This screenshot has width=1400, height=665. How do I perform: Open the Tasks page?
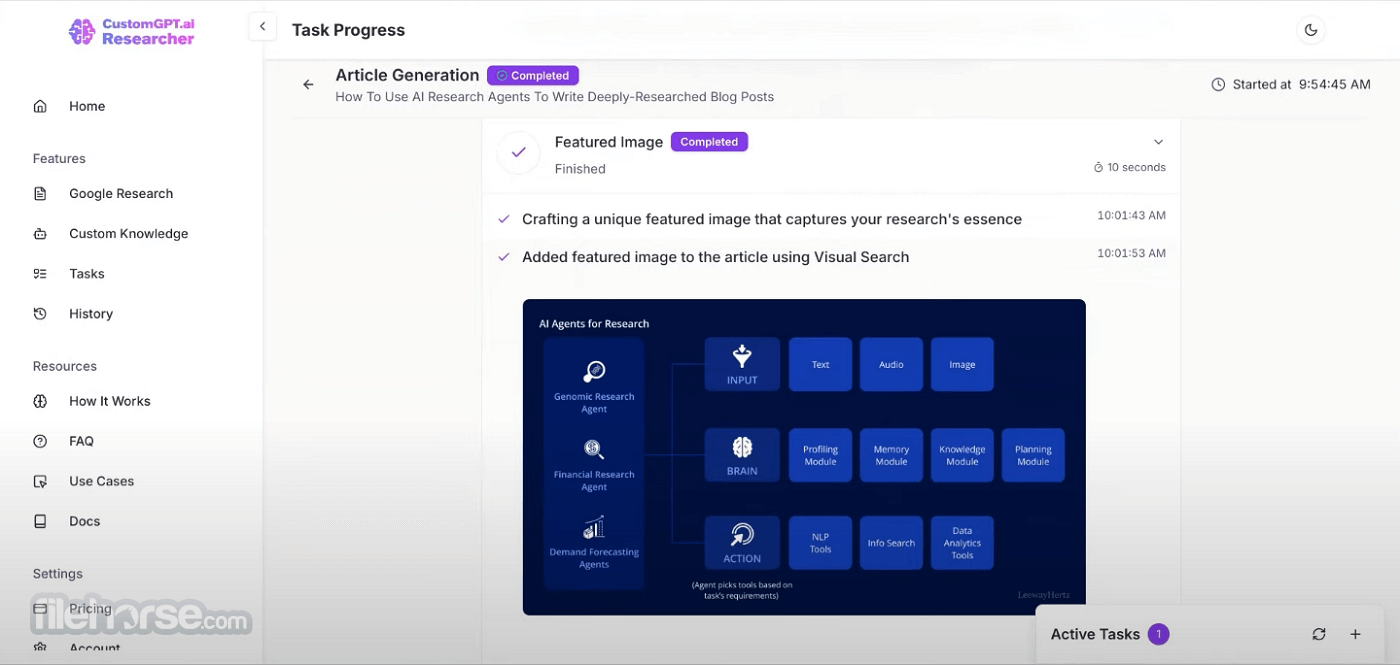tap(87, 274)
